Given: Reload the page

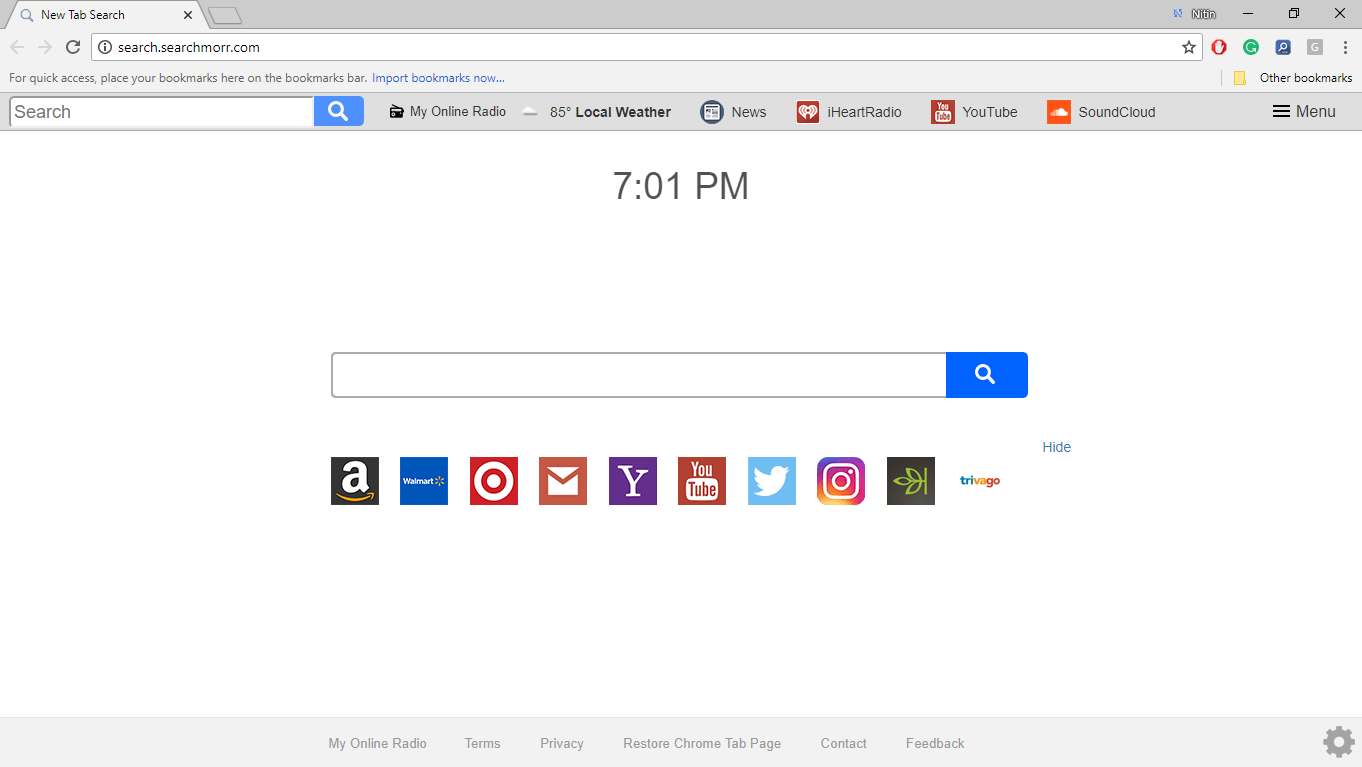Looking at the screenshot, I should (73, 47).
